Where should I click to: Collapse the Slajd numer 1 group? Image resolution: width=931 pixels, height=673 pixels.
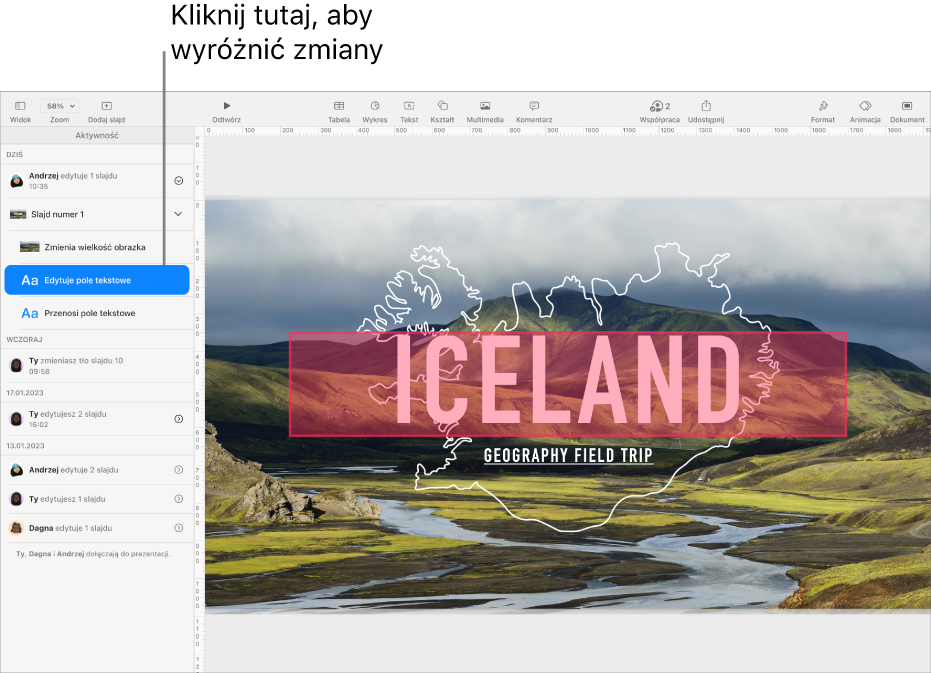[x=178, y=214]
